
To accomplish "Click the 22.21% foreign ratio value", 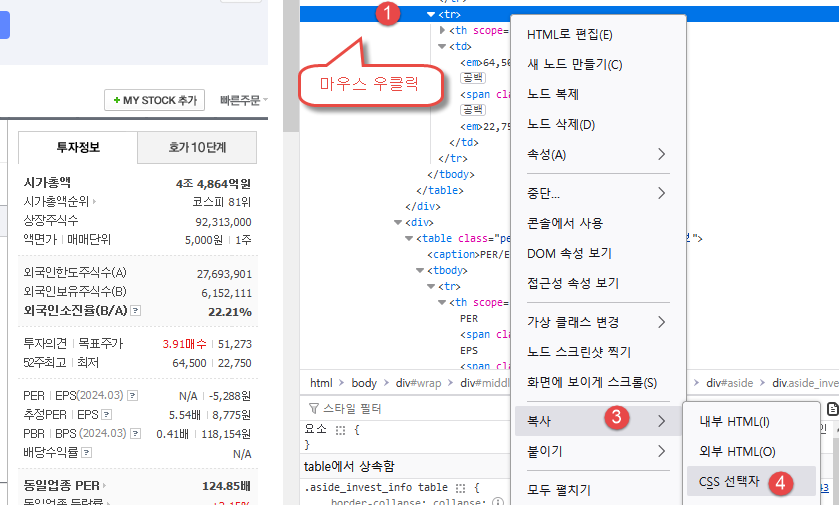I will coord(230,311).
